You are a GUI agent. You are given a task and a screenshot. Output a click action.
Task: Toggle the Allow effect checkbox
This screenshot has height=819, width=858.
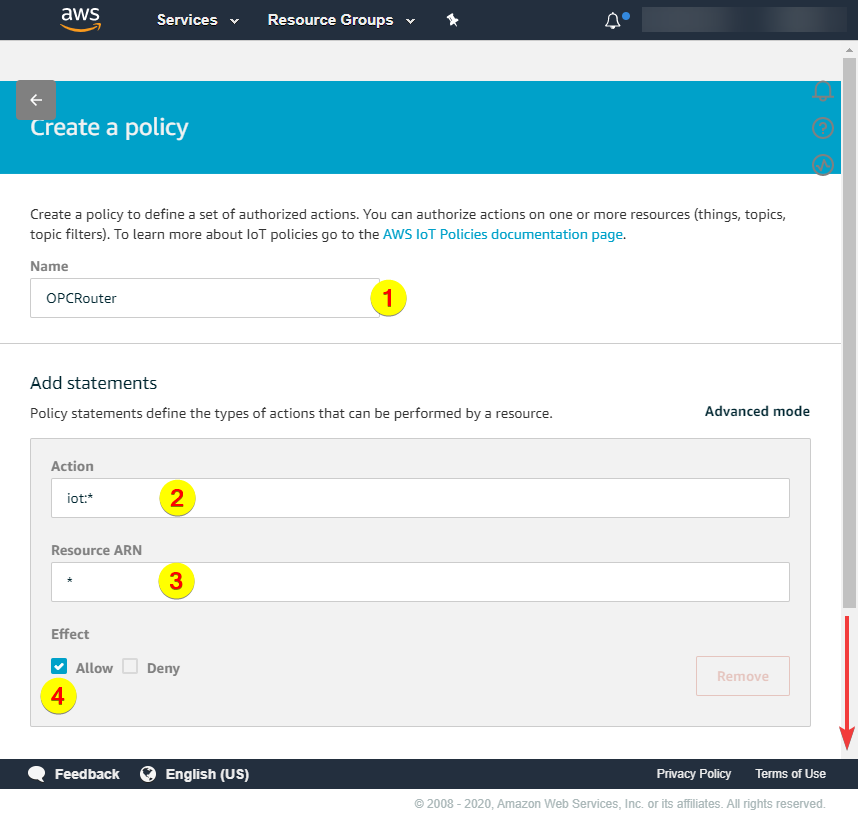60,666
